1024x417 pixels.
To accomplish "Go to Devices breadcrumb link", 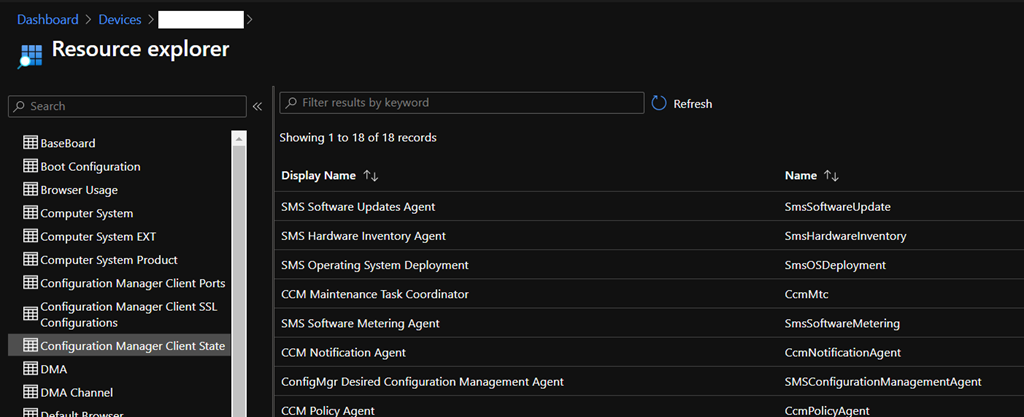I will (x=119, y=19).
